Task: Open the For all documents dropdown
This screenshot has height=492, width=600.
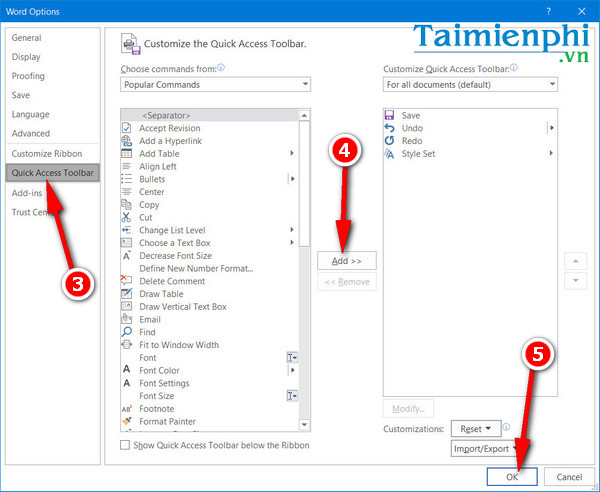Action: 470,85
